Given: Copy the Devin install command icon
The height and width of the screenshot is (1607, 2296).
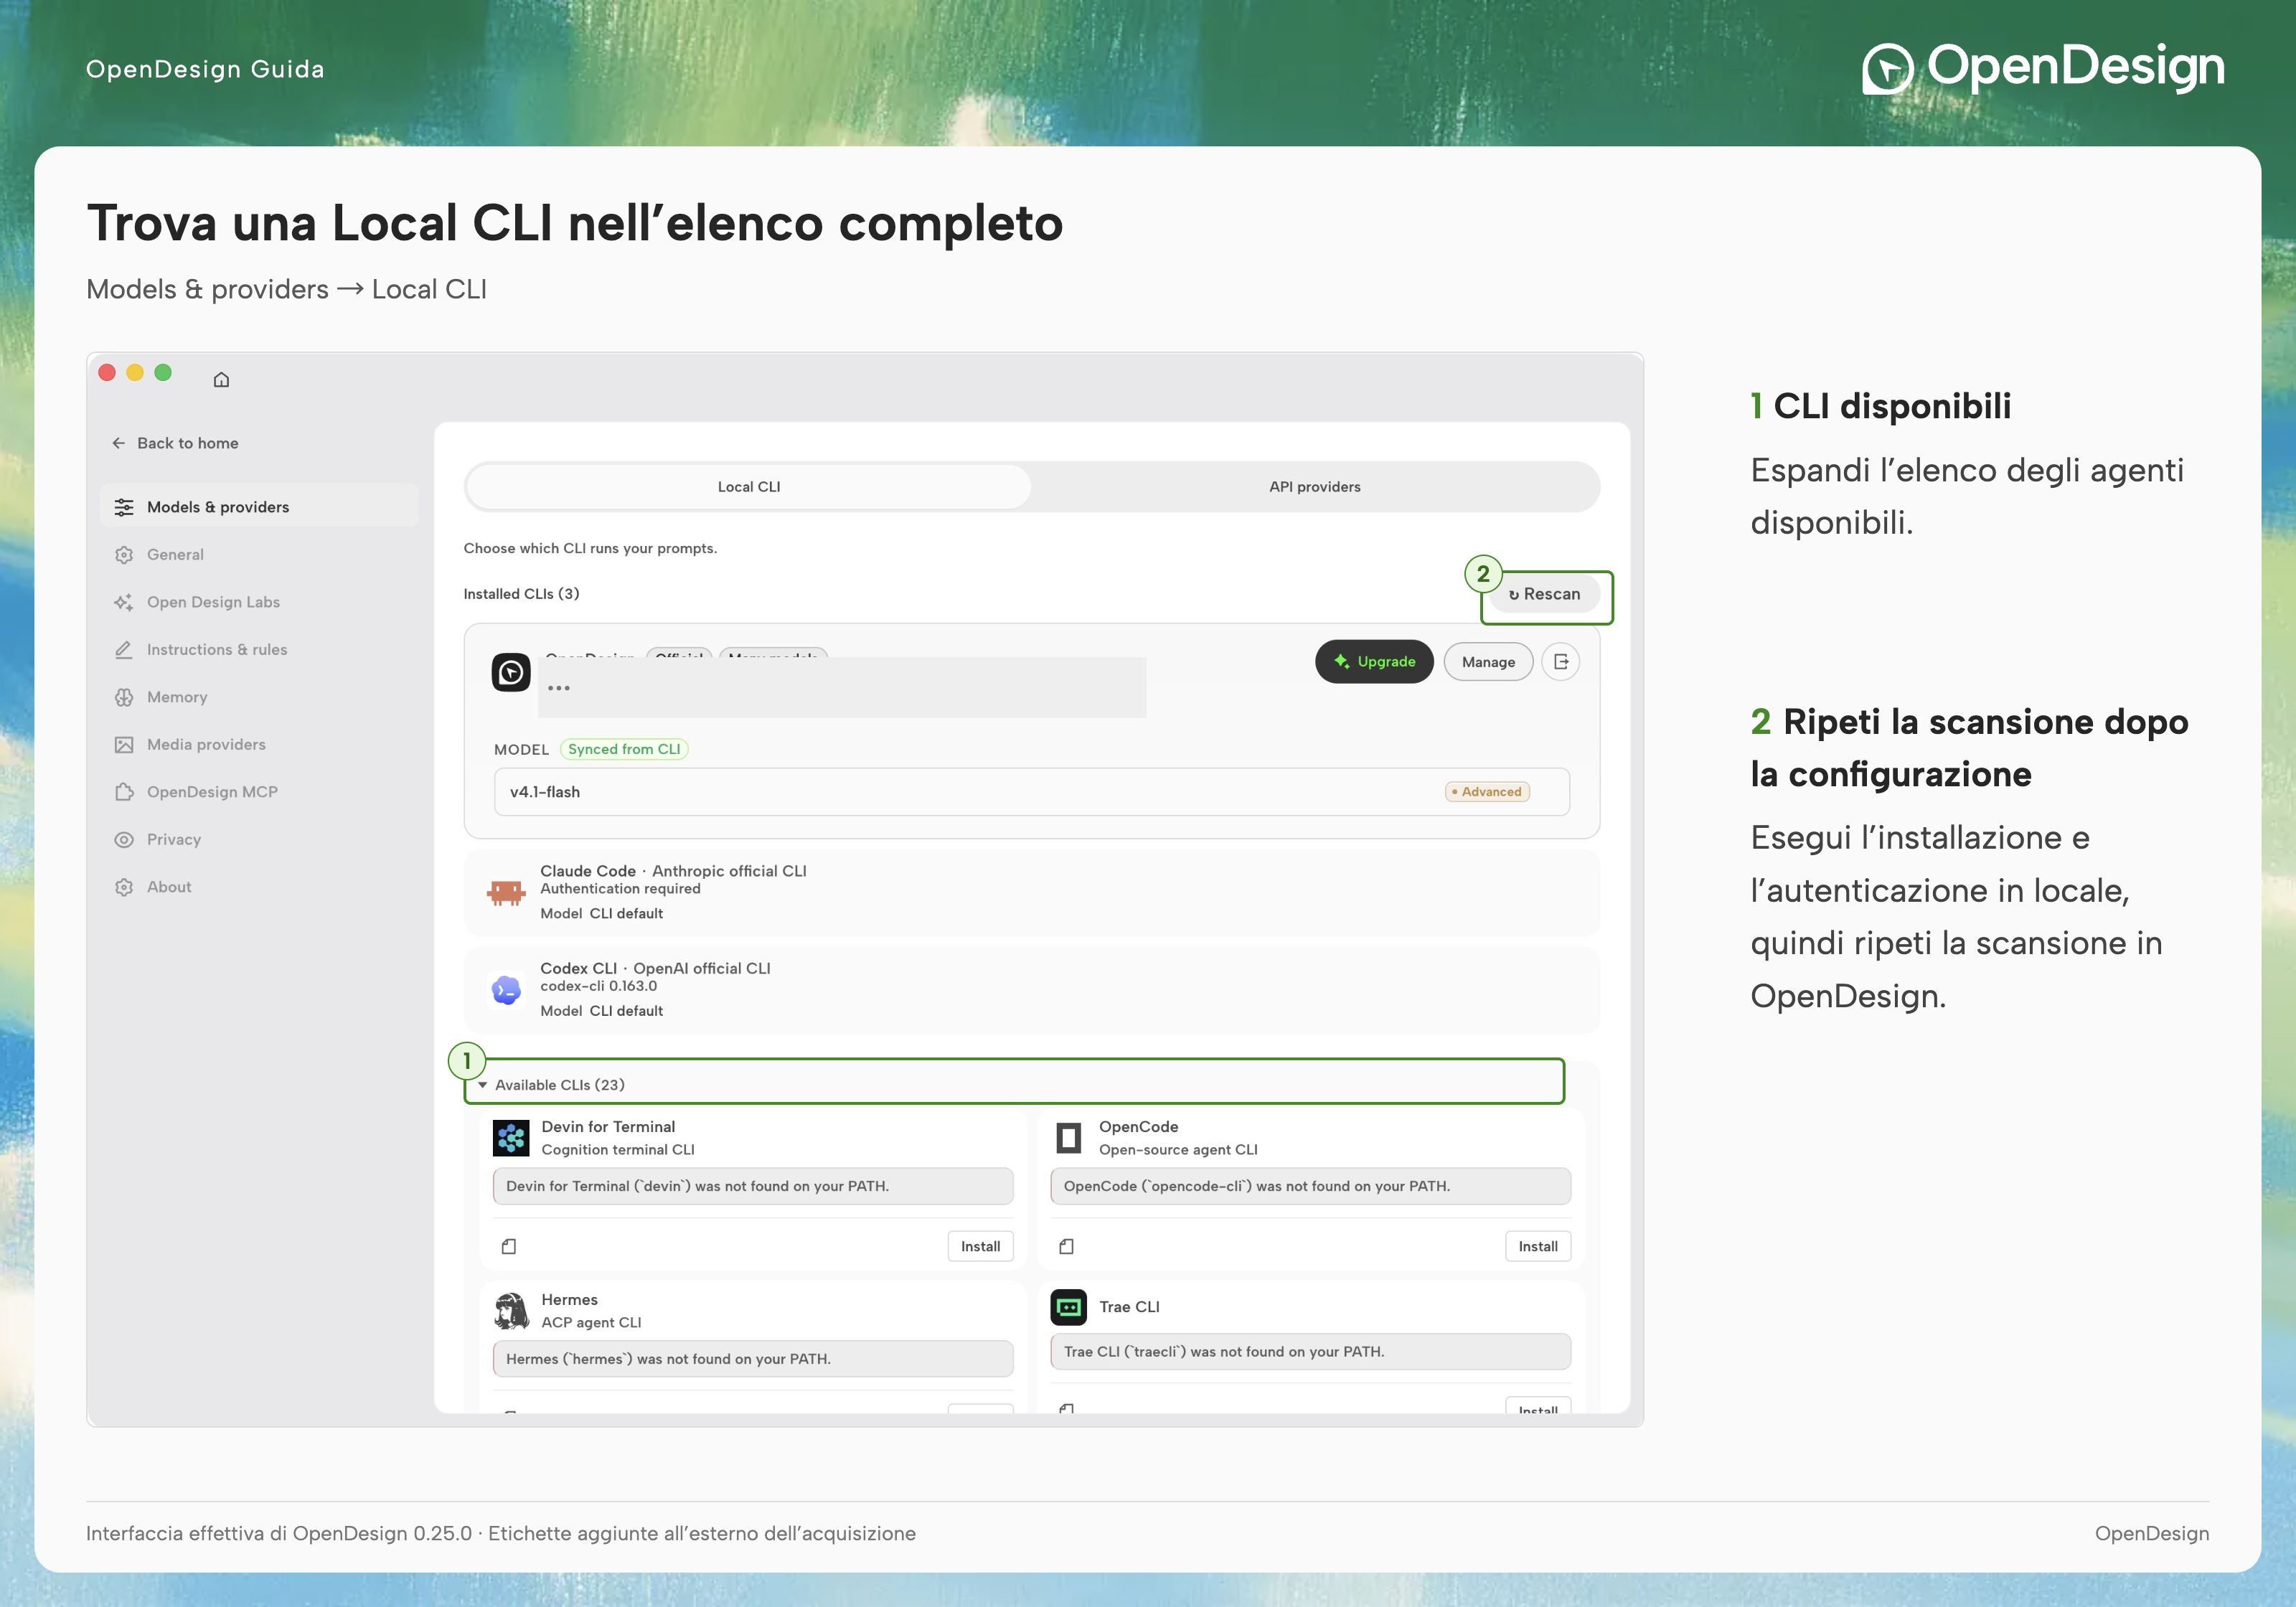Looking at the screenshot, I should [509, 1246].
